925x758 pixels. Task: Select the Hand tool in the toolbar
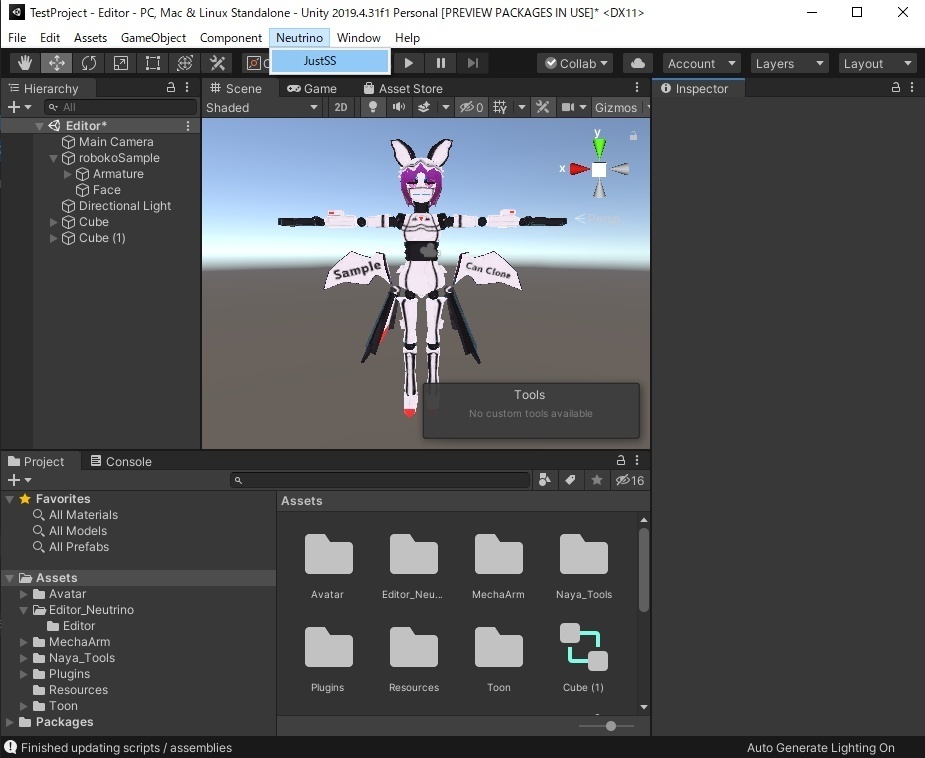click(24, 62)
